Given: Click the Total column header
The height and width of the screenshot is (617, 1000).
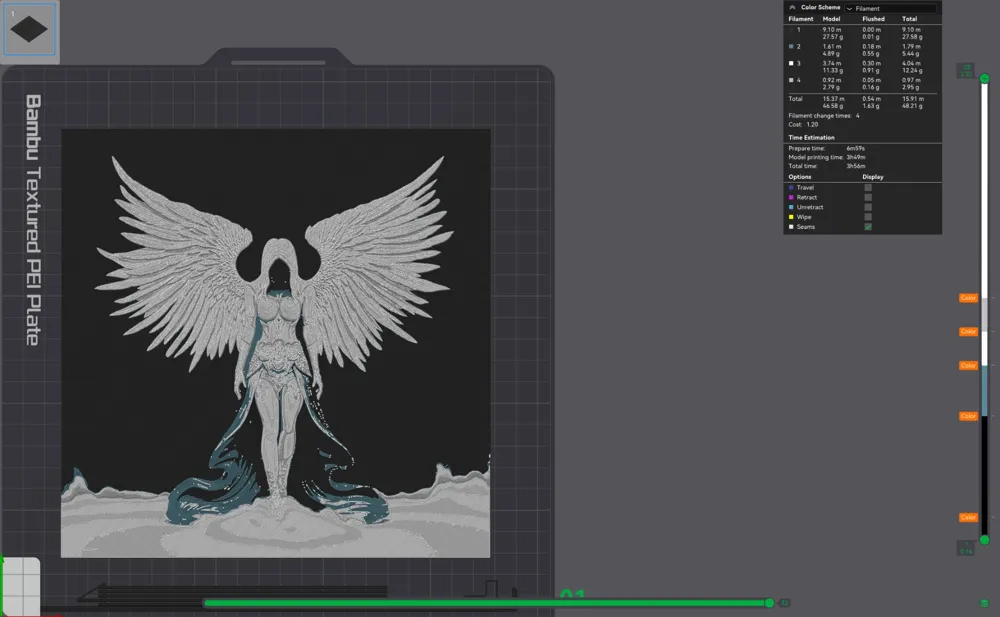Looking at the screenshot, I should [909, 19].
